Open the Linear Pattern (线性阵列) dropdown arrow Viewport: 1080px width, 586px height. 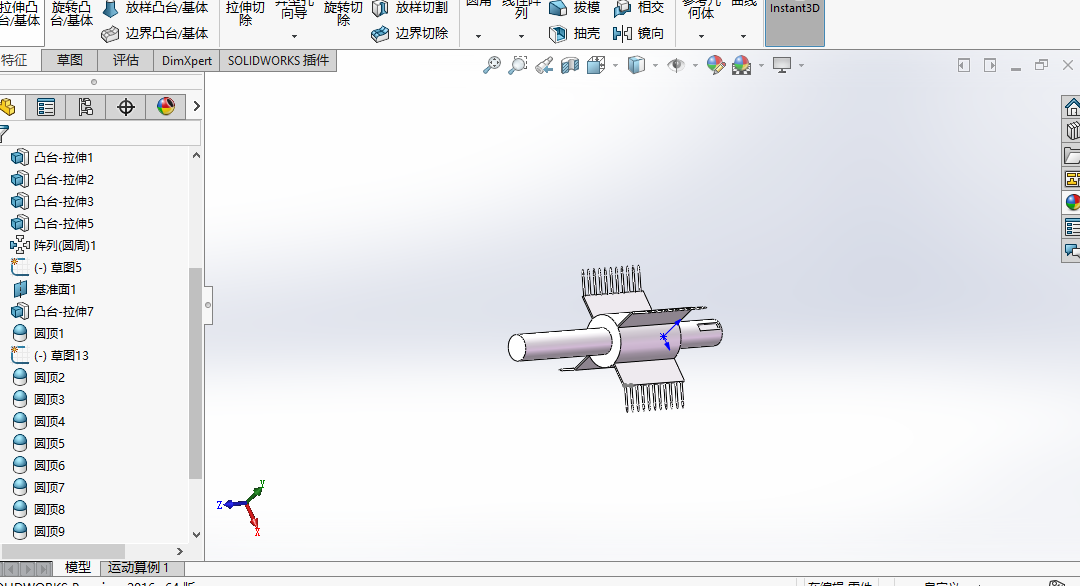[521, 36]
